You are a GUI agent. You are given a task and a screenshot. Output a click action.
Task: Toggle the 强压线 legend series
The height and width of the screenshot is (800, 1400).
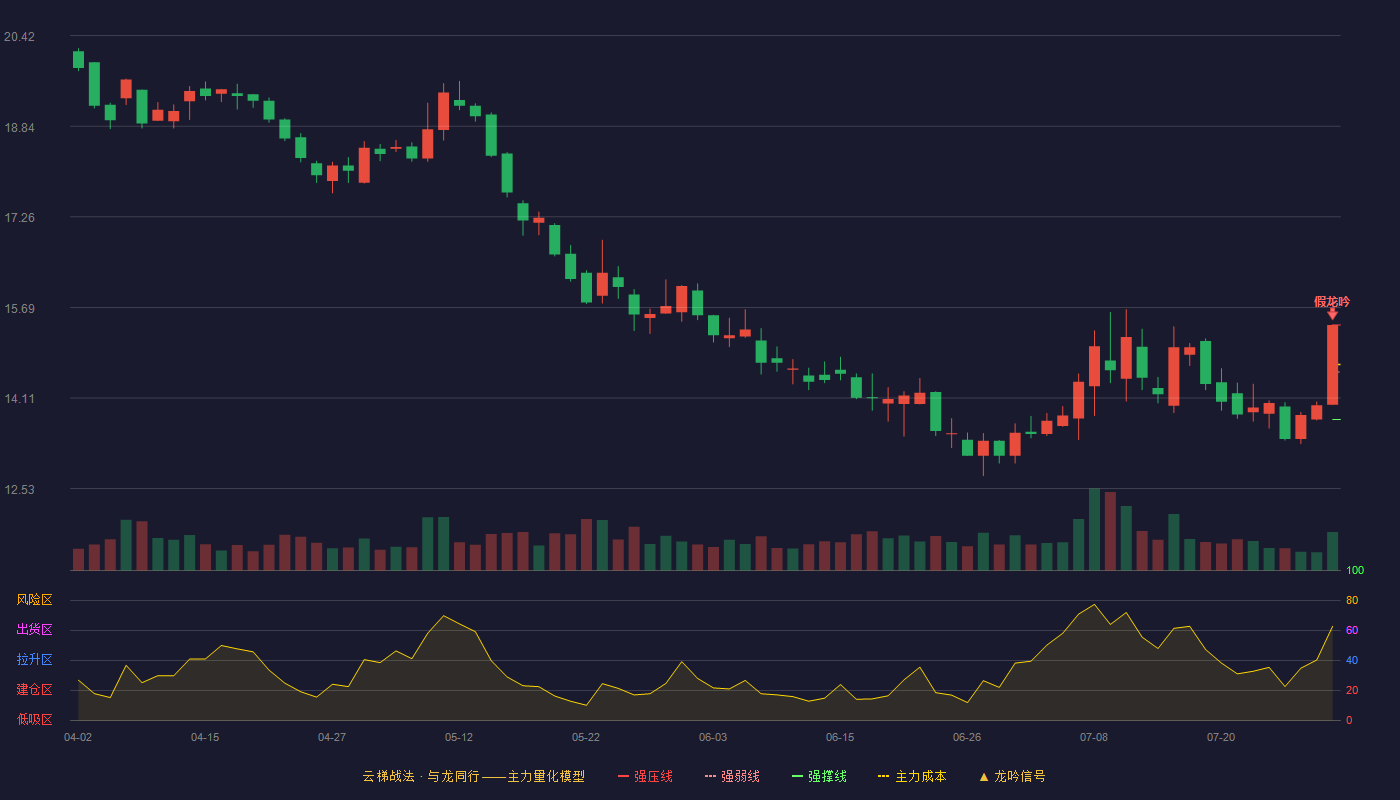(x=645, y=776)
